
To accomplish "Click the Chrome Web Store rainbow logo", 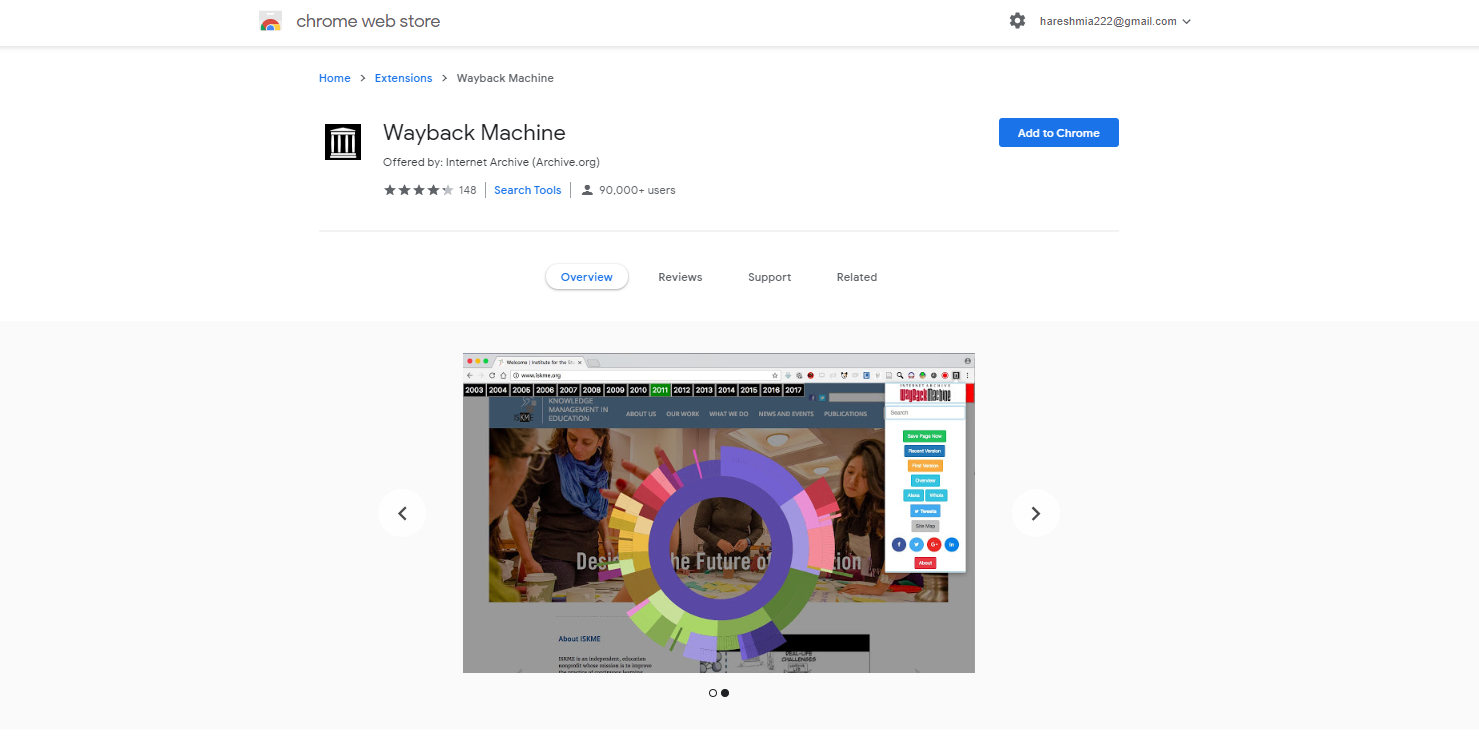I will pos(270,21).
